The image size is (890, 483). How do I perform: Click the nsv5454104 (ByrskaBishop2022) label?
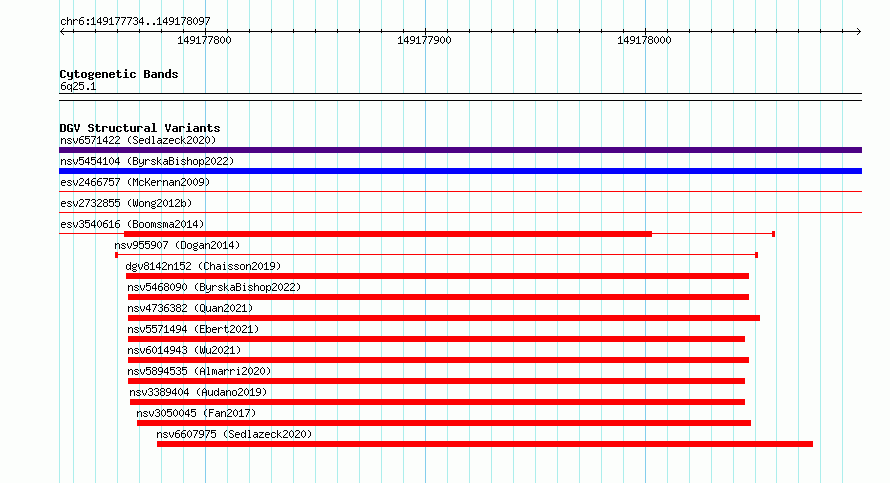click(x=147, y=161)
